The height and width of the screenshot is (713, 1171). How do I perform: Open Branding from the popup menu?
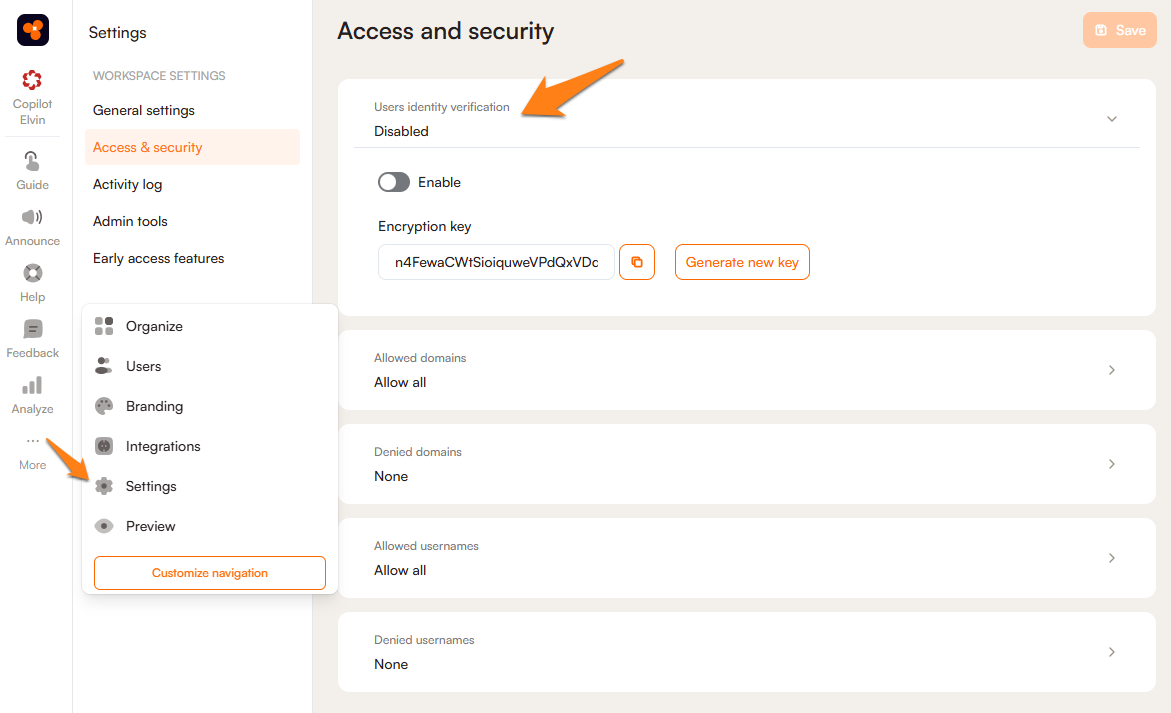(154, 406)
